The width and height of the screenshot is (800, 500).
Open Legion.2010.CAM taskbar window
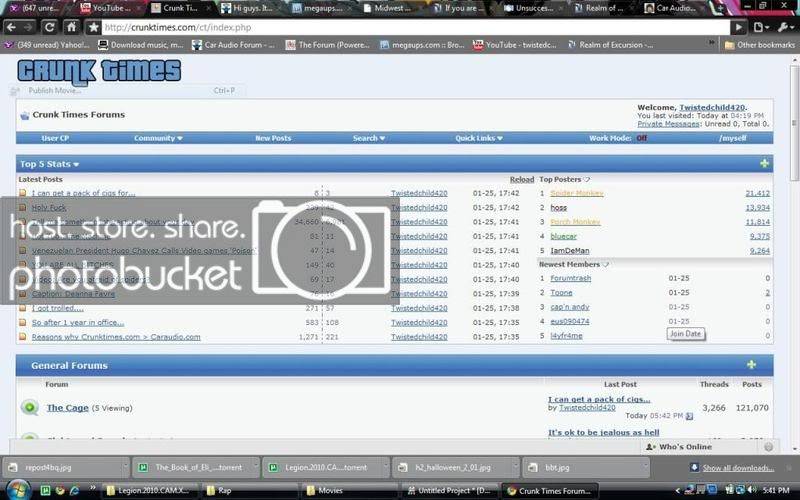(x=147, y=490)
